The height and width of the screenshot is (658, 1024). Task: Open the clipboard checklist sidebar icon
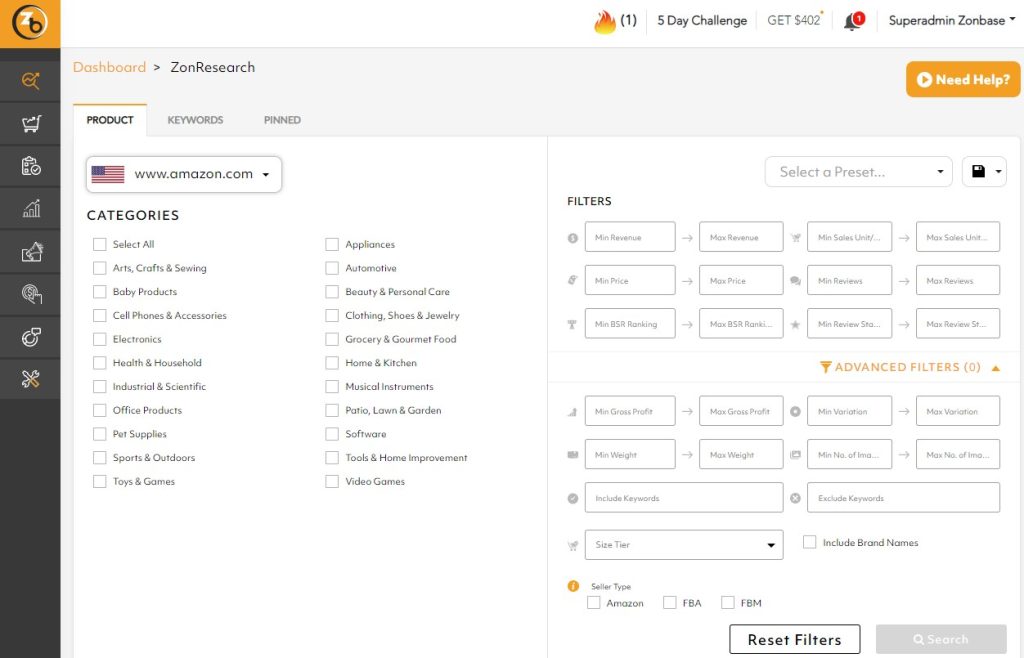pyautogui.click(x=30, y=166)
